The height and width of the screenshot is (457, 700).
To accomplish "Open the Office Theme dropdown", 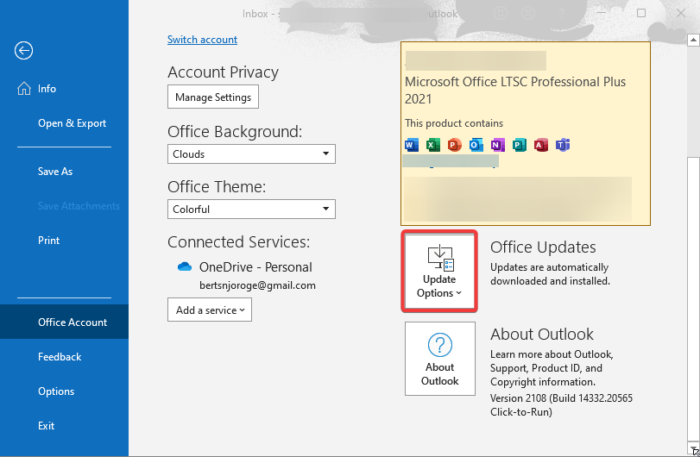I will [251, 209].
